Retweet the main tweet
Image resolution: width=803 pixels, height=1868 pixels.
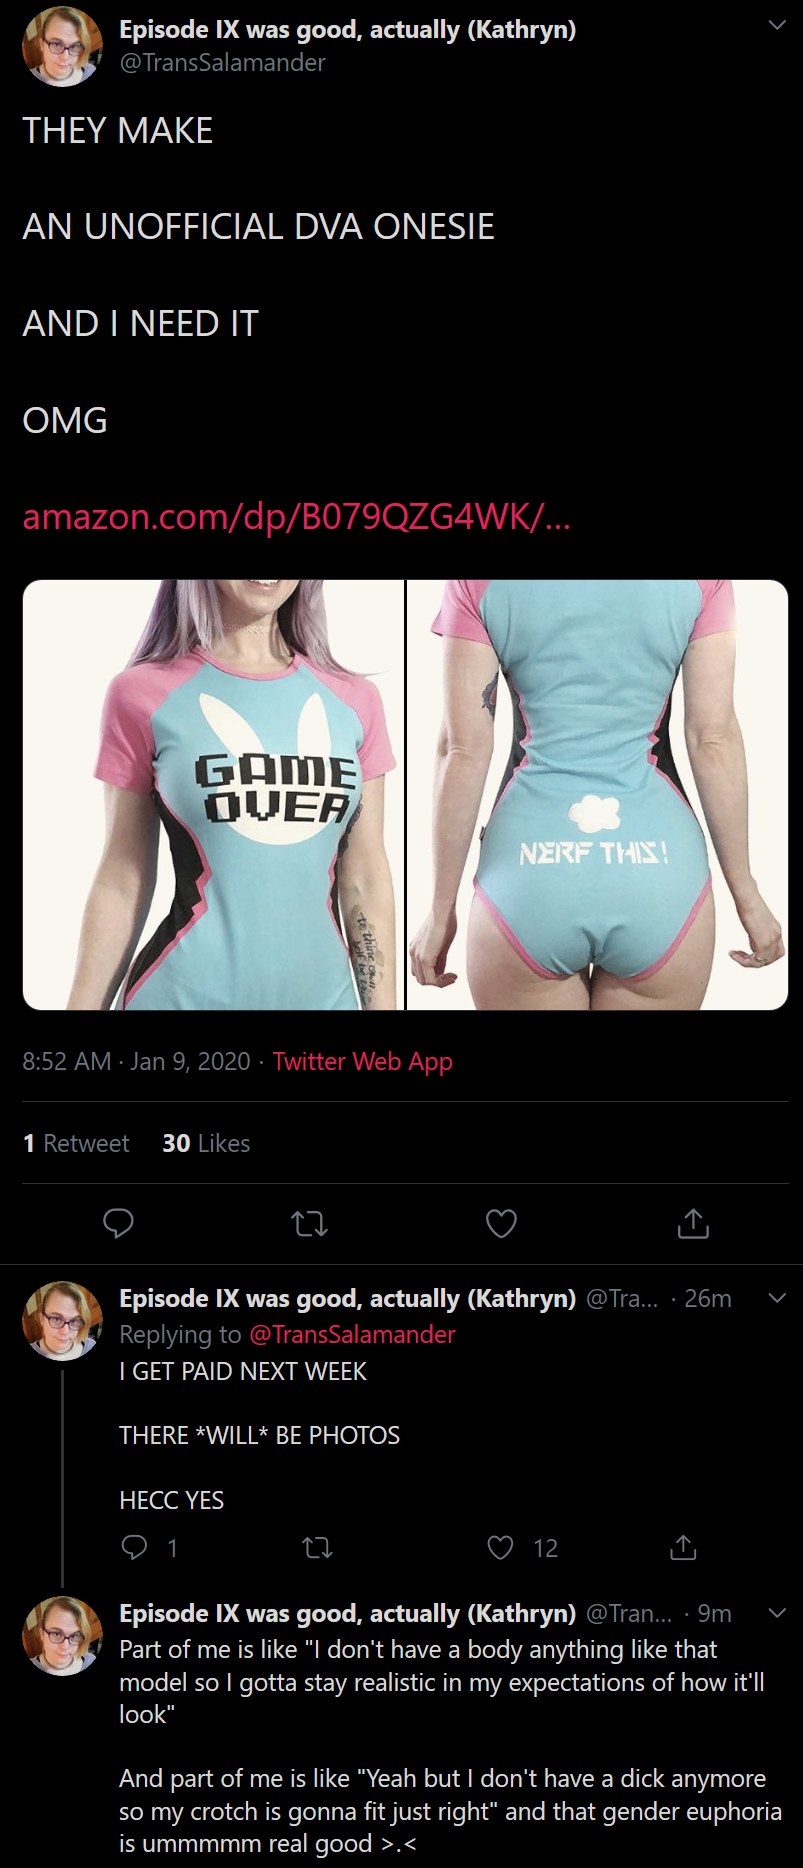coord(309,1224)
